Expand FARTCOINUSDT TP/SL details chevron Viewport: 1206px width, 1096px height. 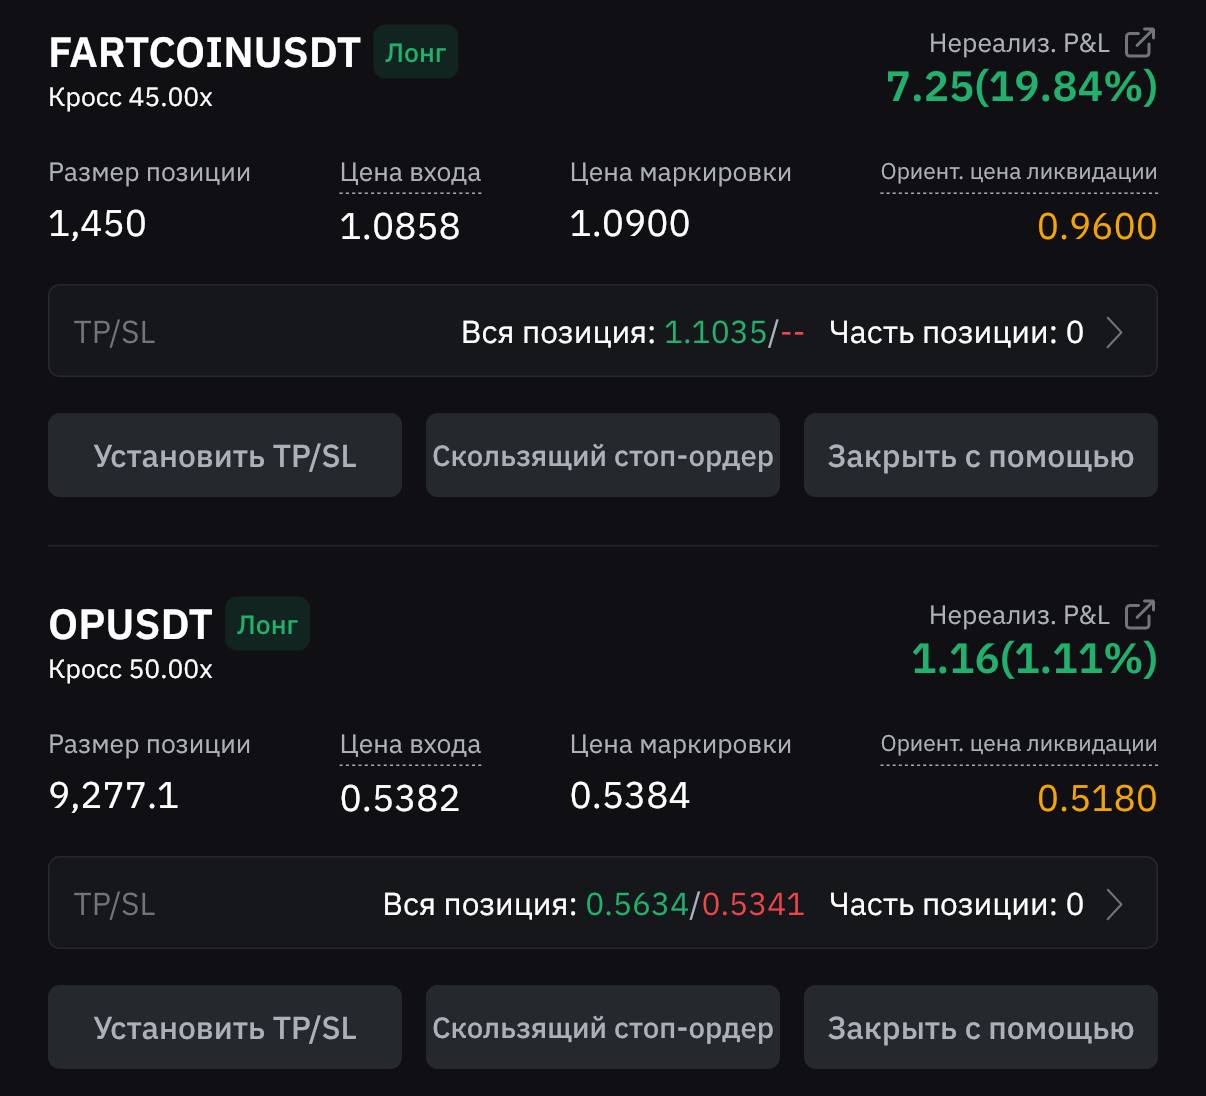(1115, 332)
